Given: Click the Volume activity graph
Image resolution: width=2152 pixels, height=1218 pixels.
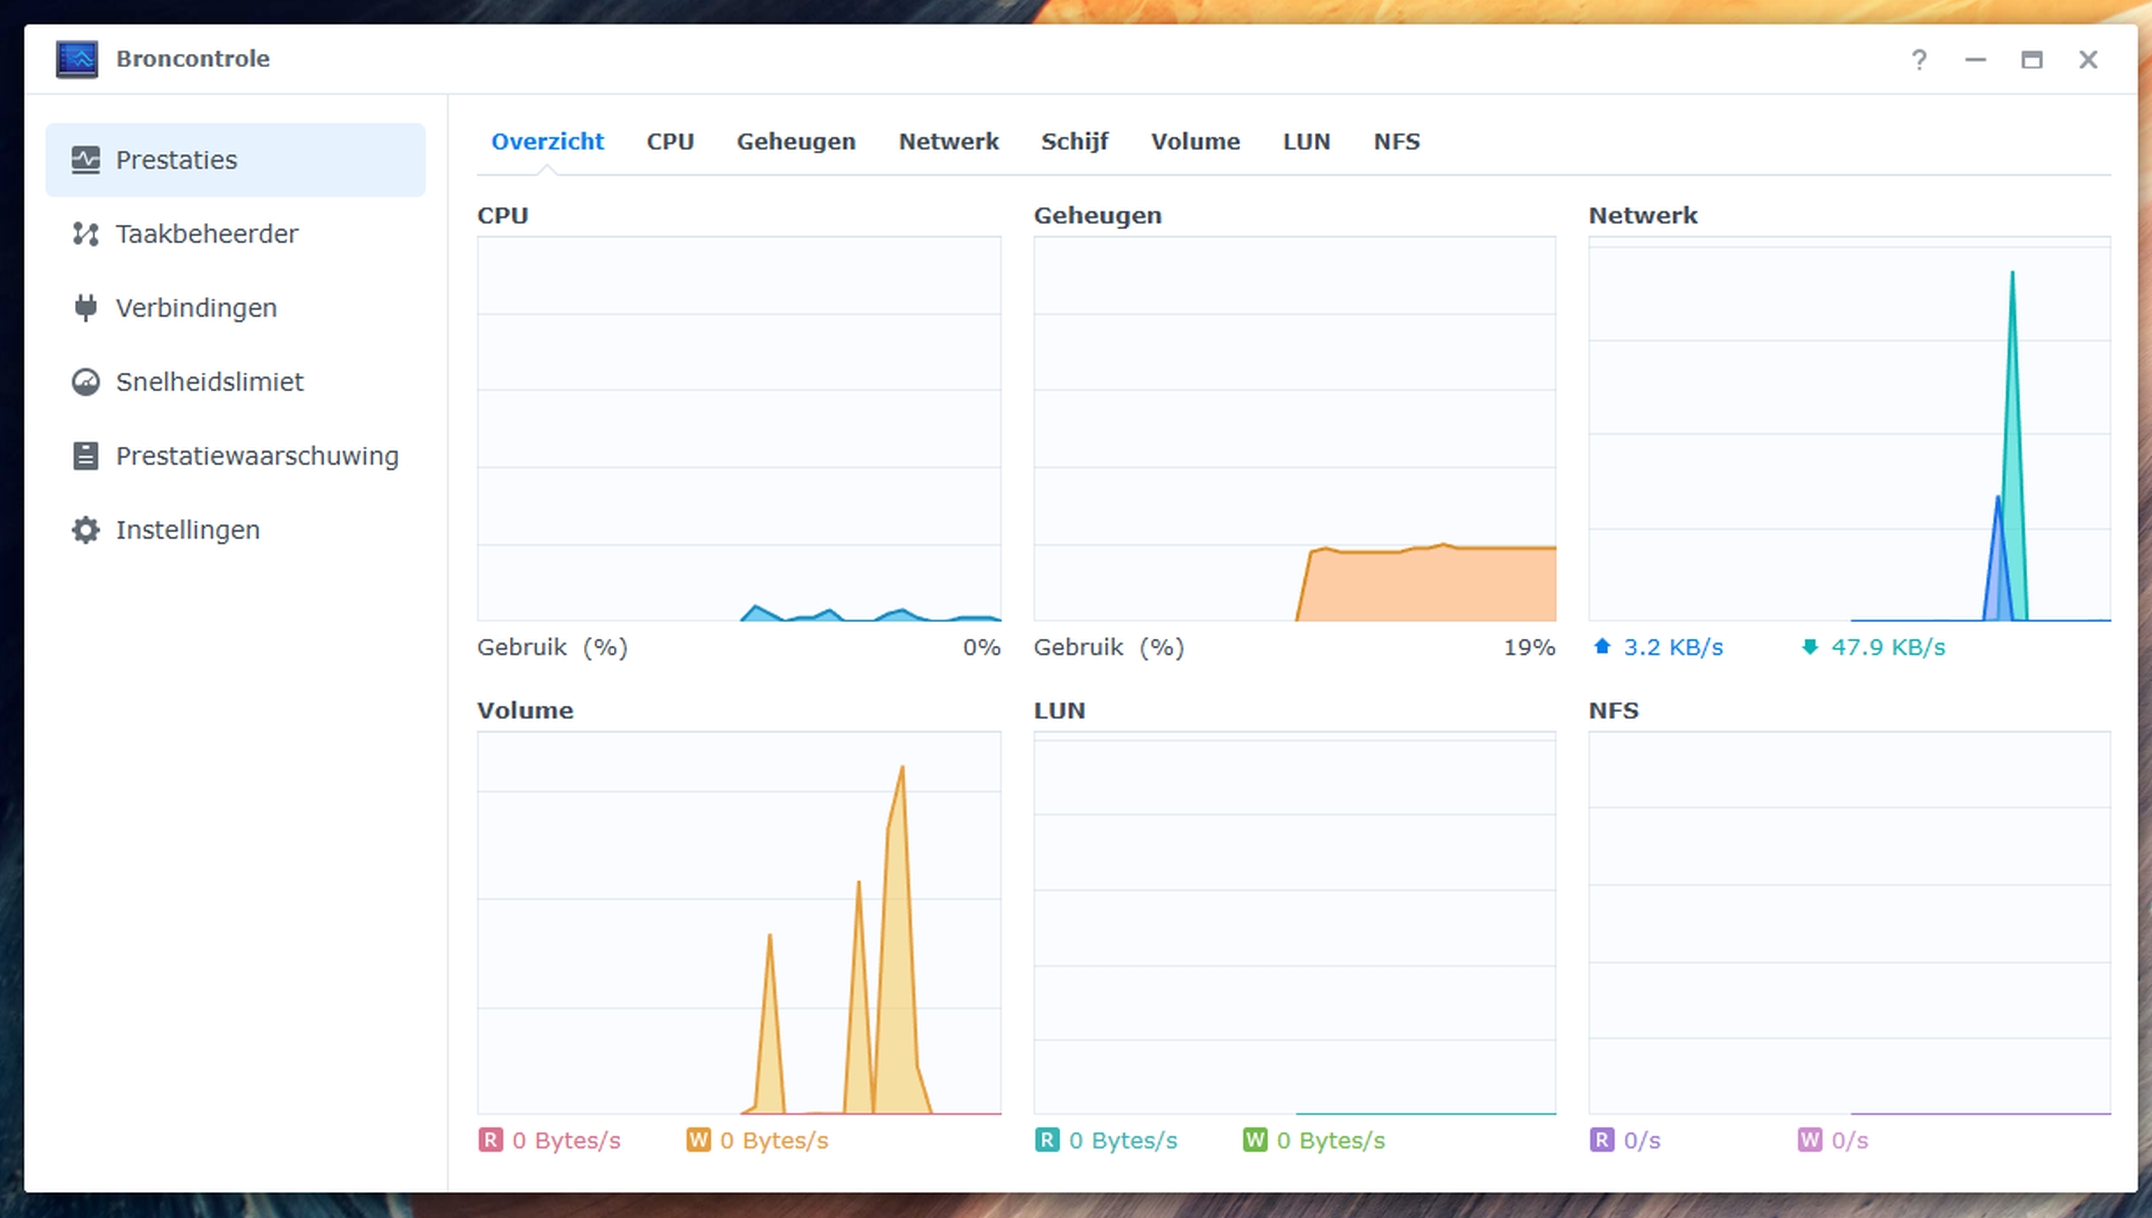Looking at the screenshot, I should click(738, 922).
